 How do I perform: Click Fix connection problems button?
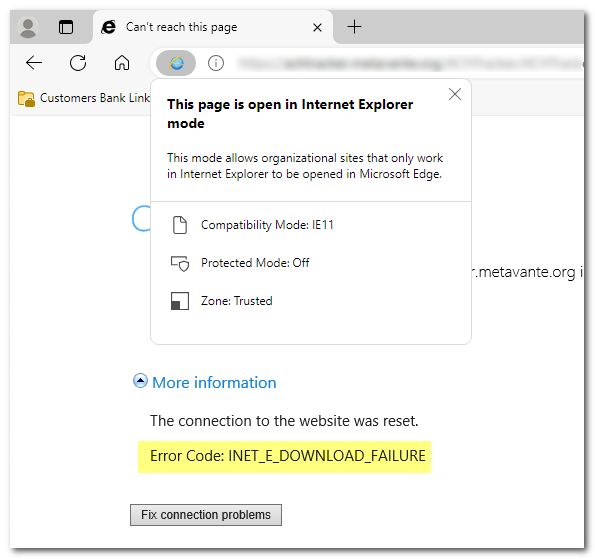coord(206,515)
